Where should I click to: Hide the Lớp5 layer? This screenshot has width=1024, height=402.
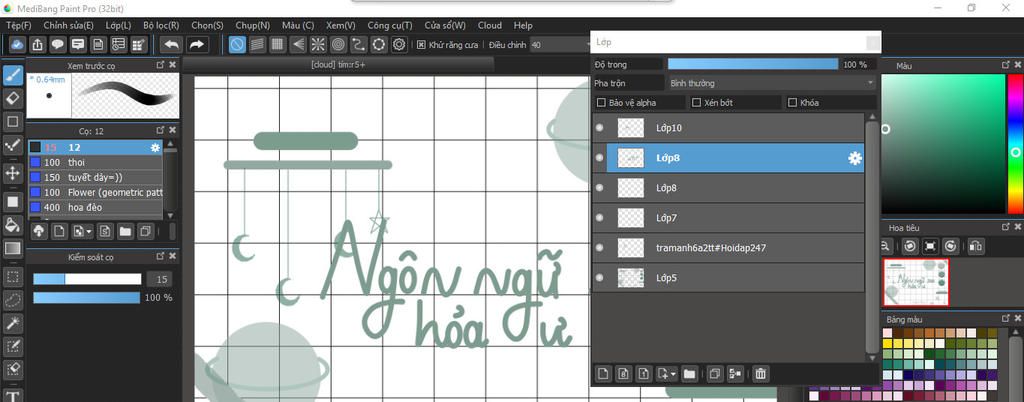(x=600, y=278)
